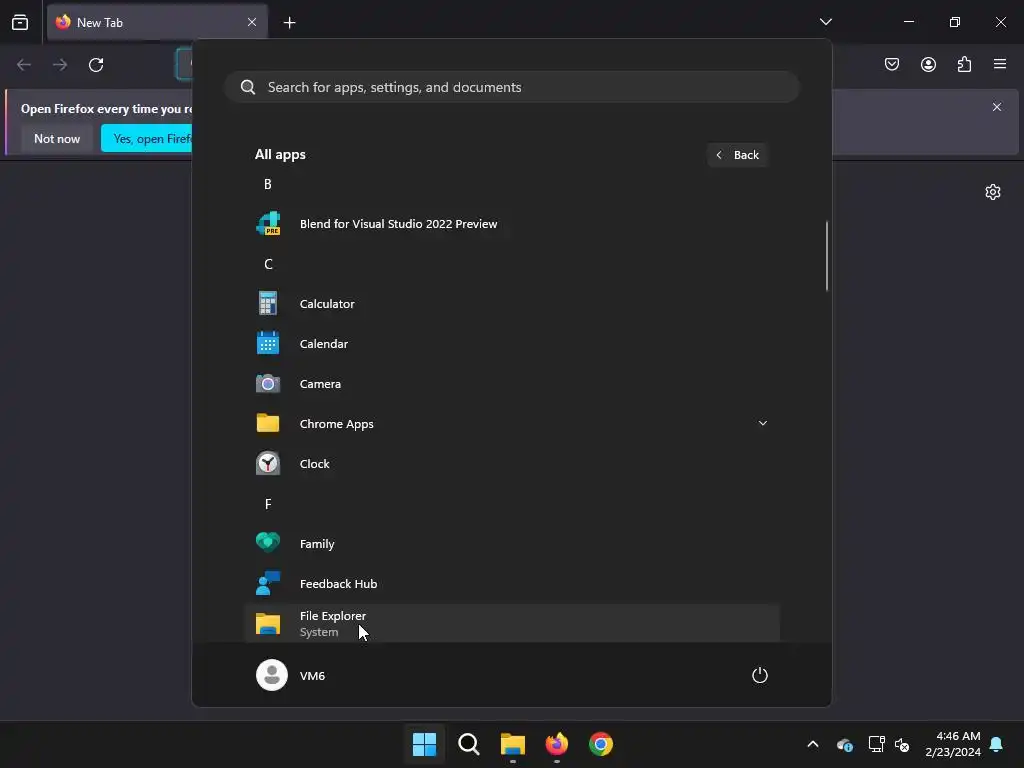This screenshot has width=1024, height=768.
Task: Jump to letter F section header
Action: point(268,504)
